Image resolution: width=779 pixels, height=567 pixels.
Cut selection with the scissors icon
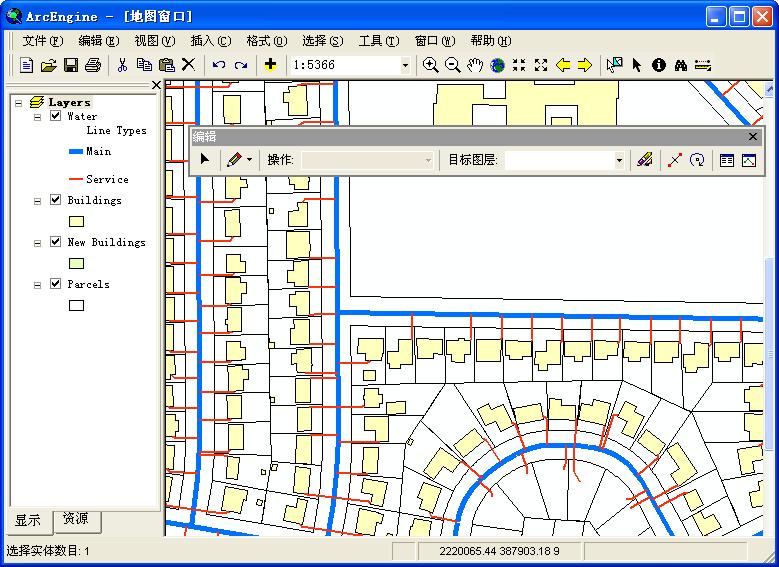tap(122, 65)
